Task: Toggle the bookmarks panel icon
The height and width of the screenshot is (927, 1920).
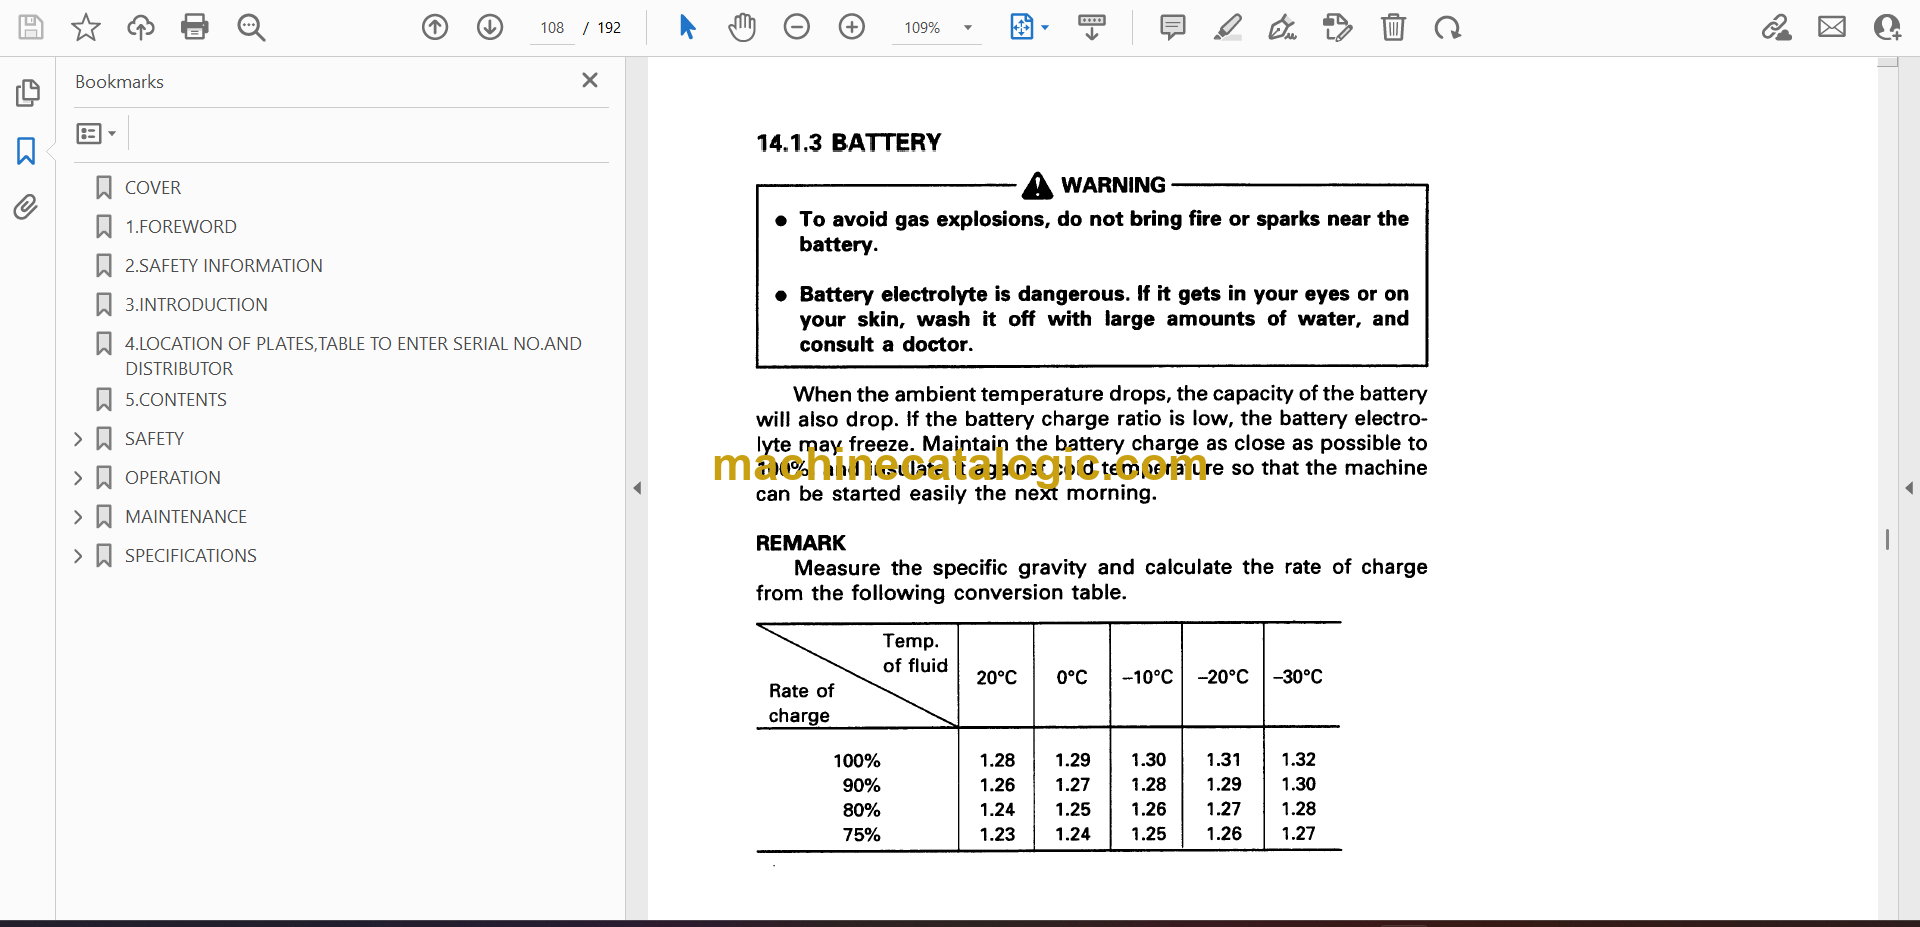Action: [x=27, y=151]
